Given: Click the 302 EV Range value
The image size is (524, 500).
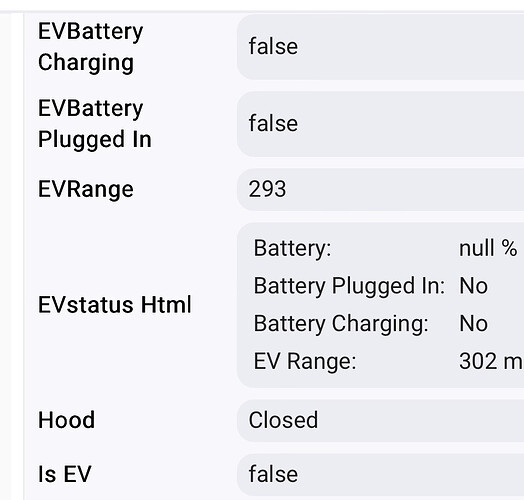Looking at the screenshot, I should pos(478,361).
